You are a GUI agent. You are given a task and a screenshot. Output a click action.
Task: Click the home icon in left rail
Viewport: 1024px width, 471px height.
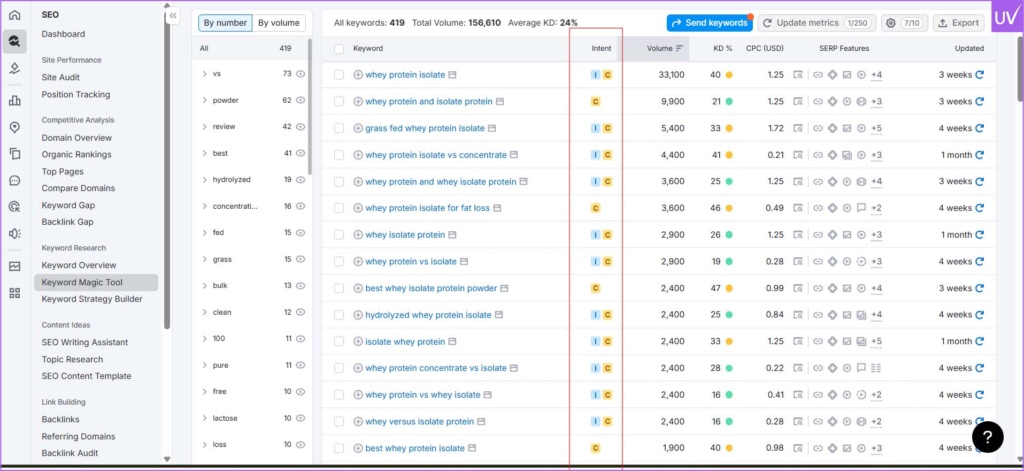[14, 15]
